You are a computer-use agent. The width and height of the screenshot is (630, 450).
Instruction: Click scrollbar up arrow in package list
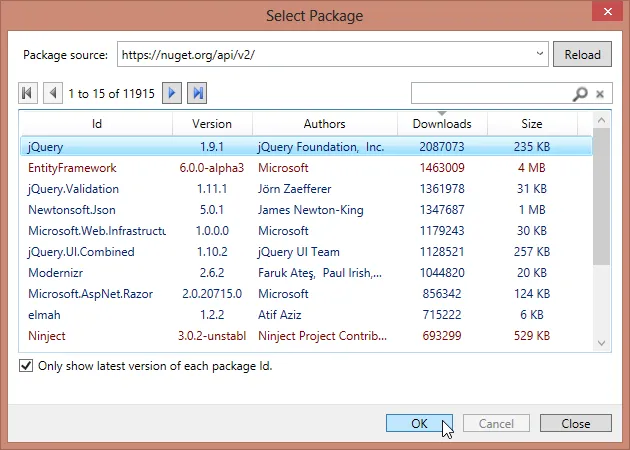(601, 120)
